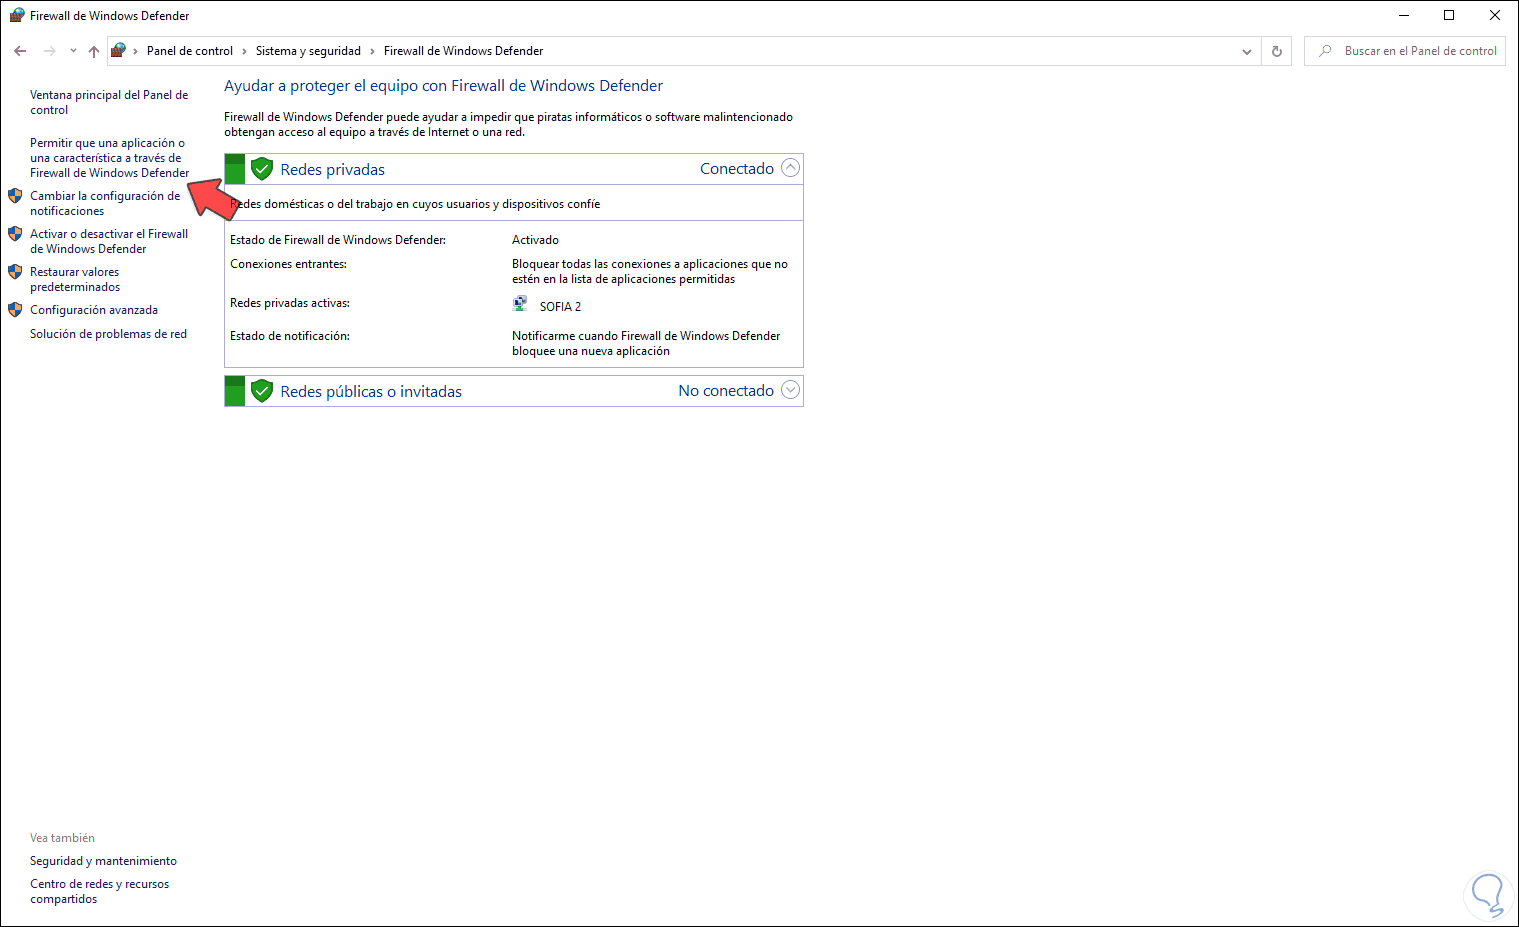Select 'Firewall de Windows Defender' breadcrumb
Viewport: 1519px width, 927px height.
click(464, 51)
